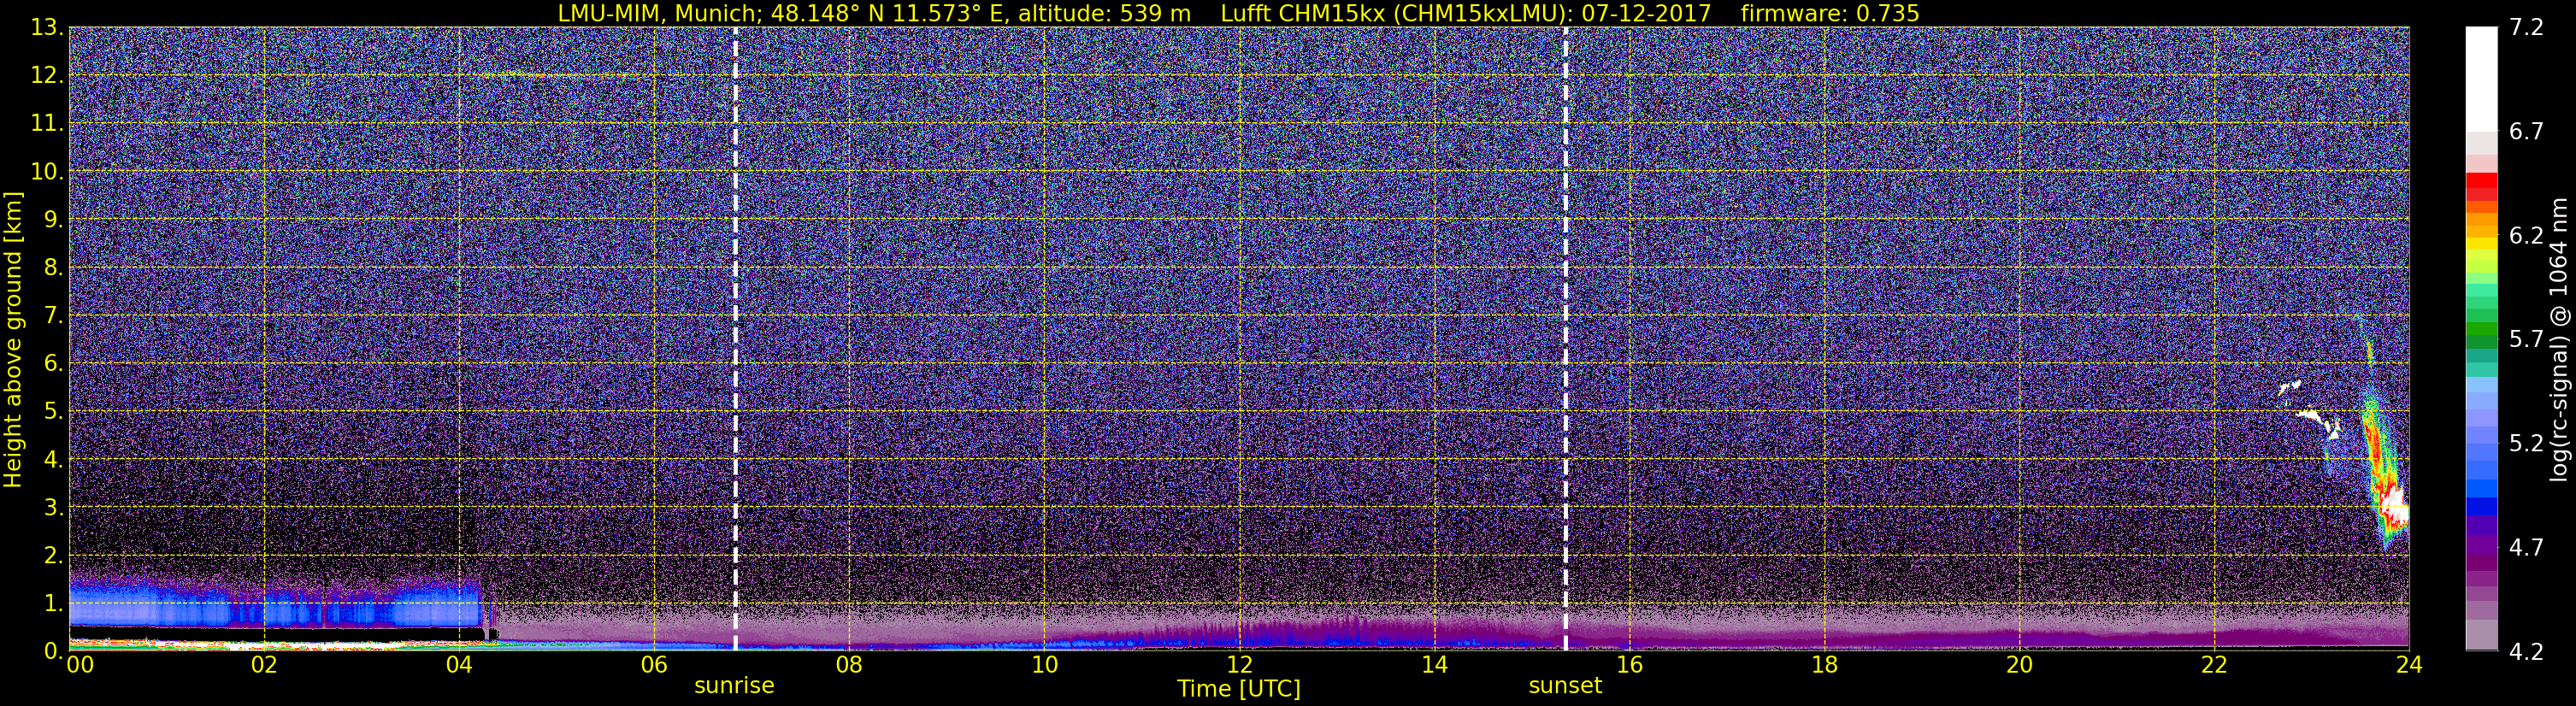This screenshot has height=706, width=2576.
Task: Click the sunset dashed vertical line
Action: 1565,339
